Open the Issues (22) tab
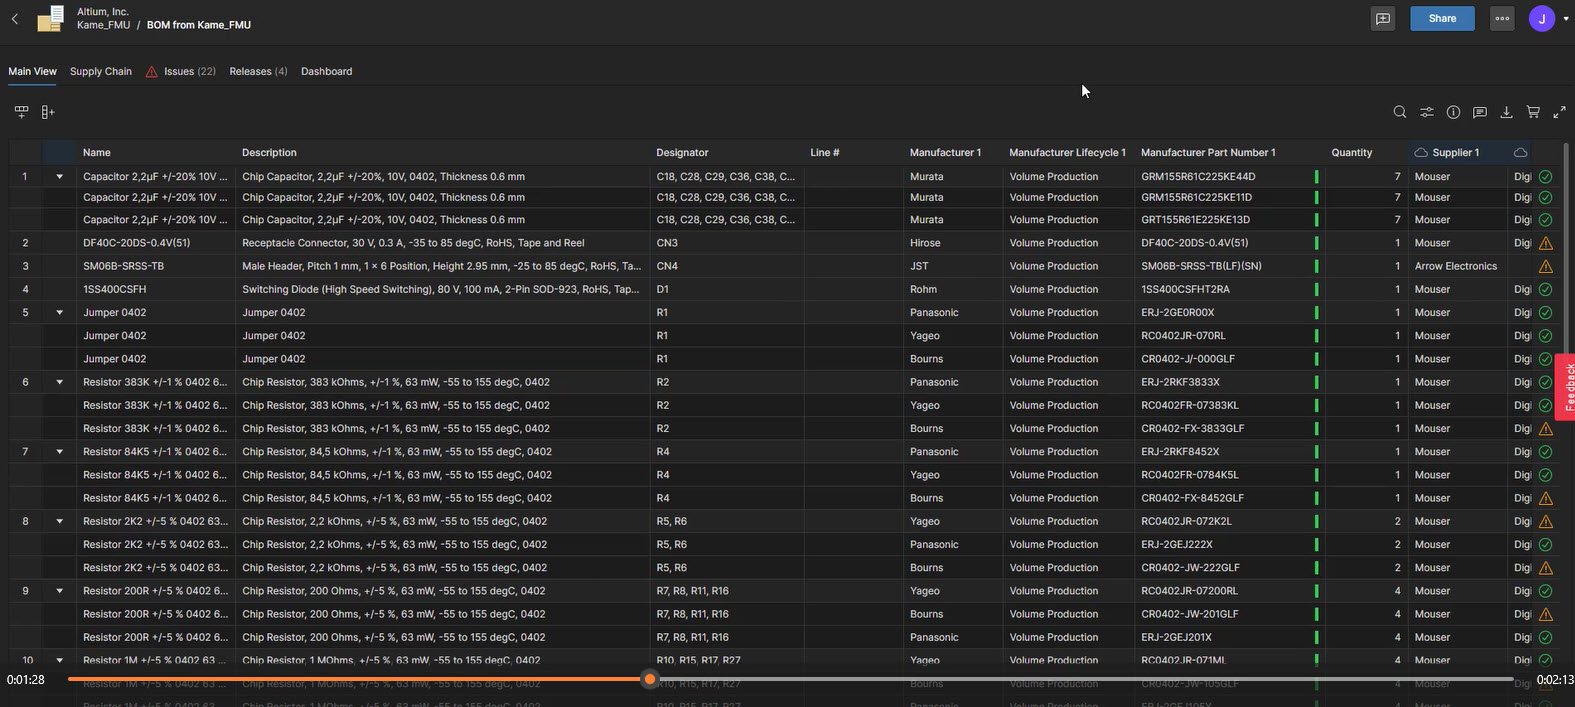The image size is (1575, 707). tap(181, 72)
